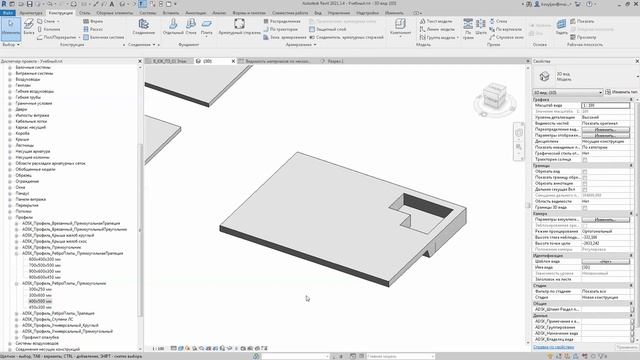640x360 pixels.
Task: Collapse ADSK_Профиль_РеброПлиты_ПрямоугольнаяТрапеция node
Action: point(17,253)
